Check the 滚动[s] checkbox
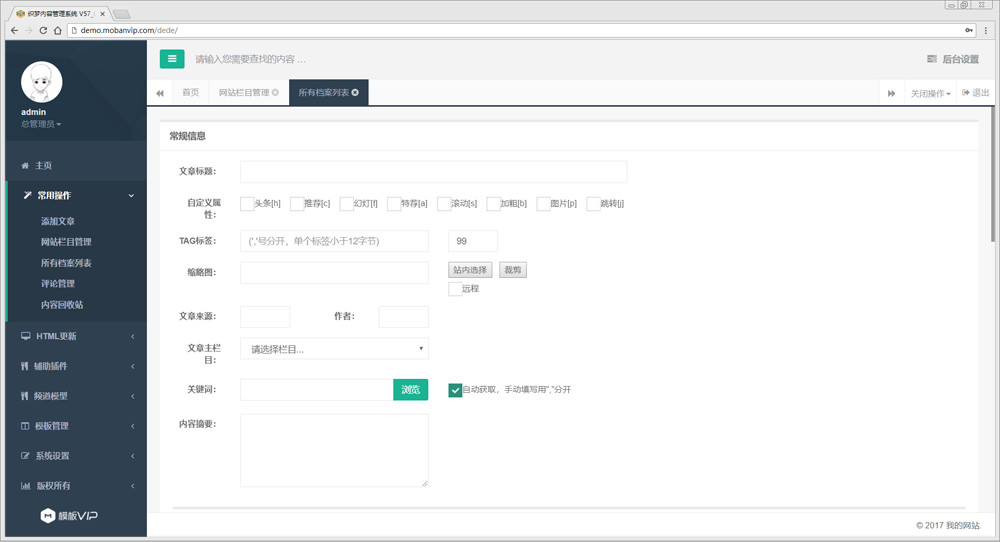The height and width of the screenshot is (542, 1000). point(444,203)
